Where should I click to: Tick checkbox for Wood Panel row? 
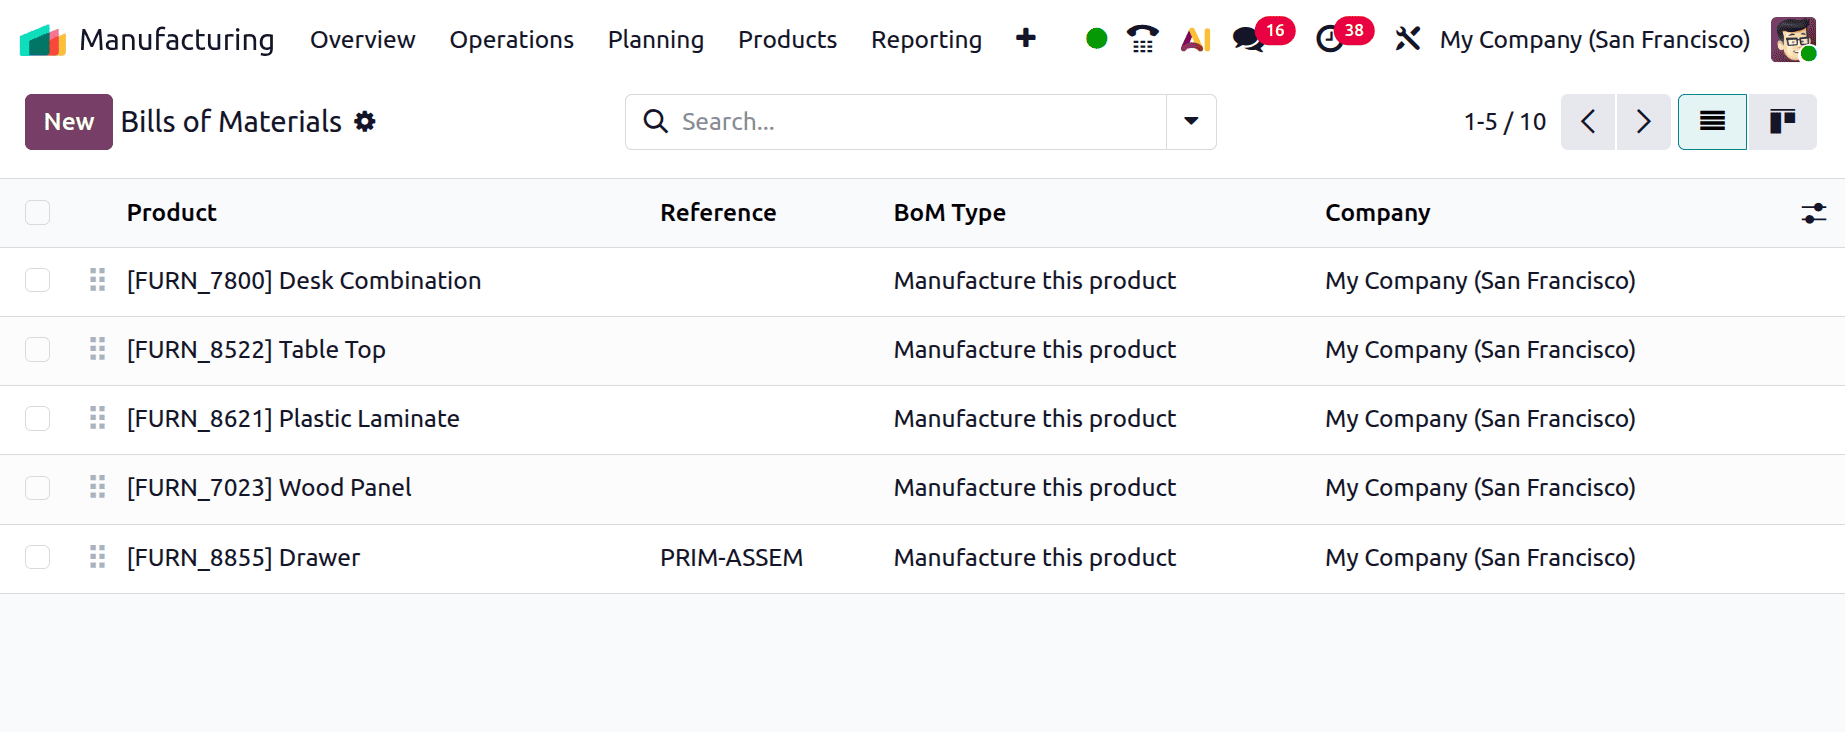click(37, 487)
